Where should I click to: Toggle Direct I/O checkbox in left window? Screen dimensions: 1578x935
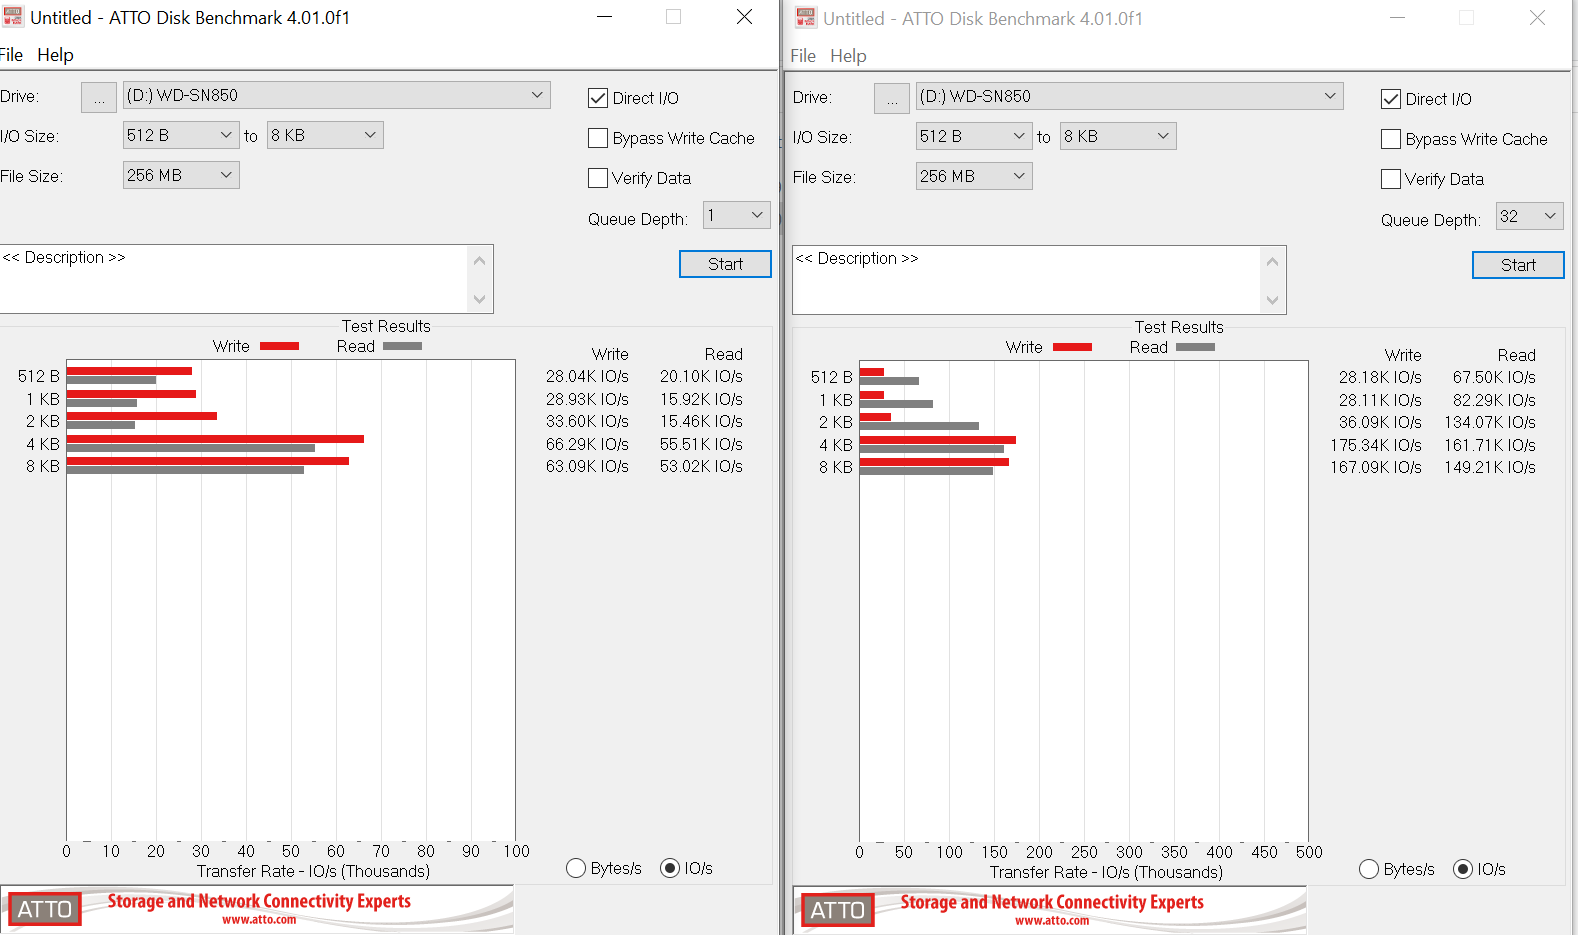pos(598,98)
